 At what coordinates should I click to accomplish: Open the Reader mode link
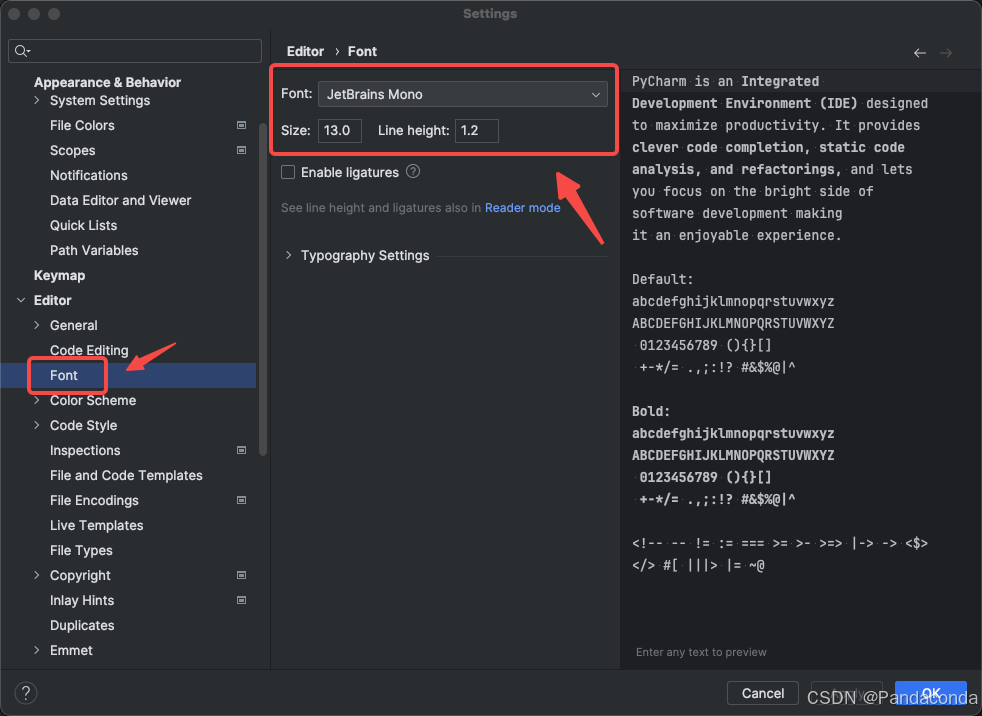click(x=522, y=207)
